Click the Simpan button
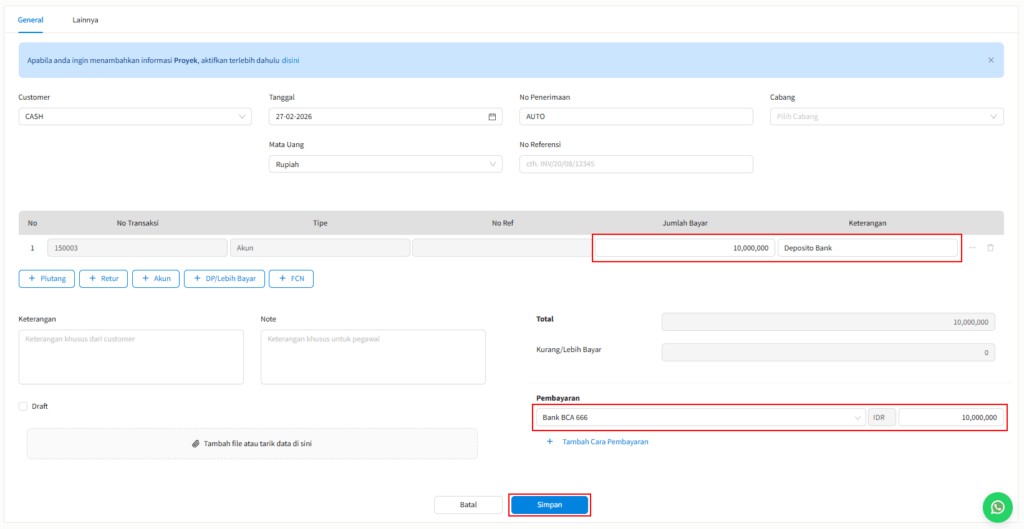This screenshot has height=529, width=1024. 550,505
